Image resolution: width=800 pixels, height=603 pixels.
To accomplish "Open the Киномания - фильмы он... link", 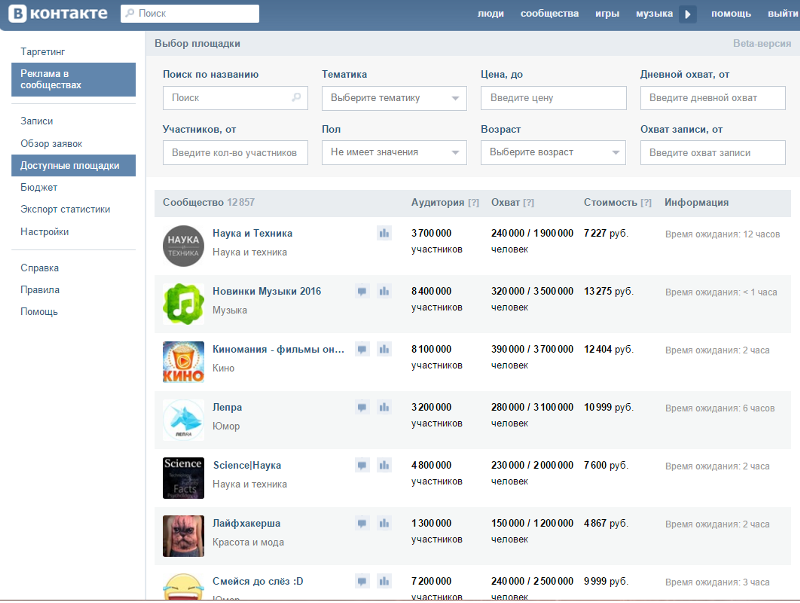I will [279, 349].
